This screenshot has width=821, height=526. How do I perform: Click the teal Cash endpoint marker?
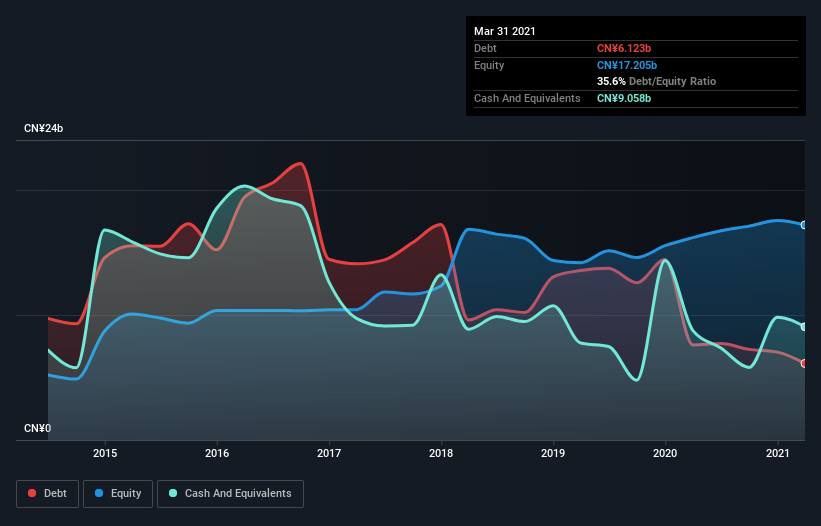804,327
